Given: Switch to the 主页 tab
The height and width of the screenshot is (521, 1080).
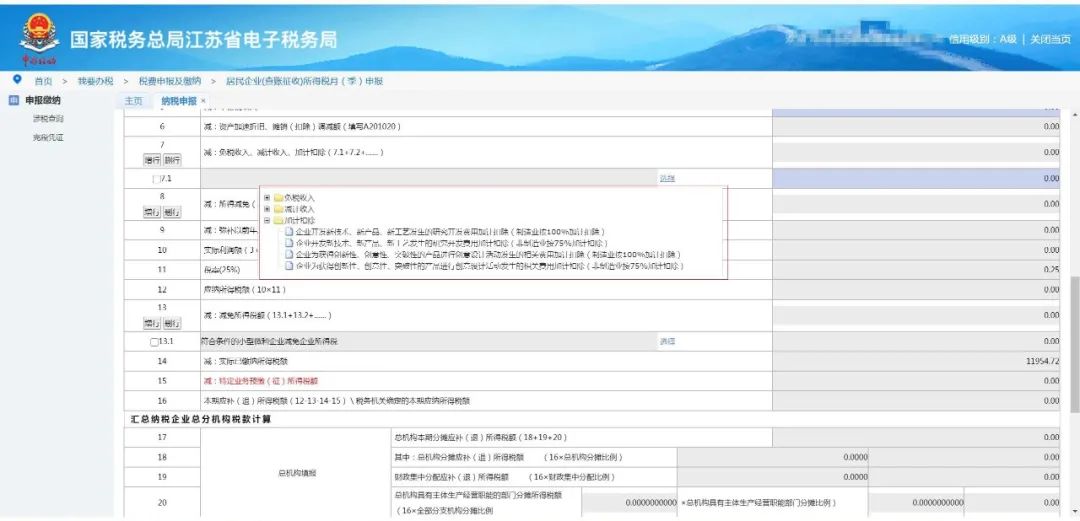Looking at the screenshot, I should click(134, 101).
